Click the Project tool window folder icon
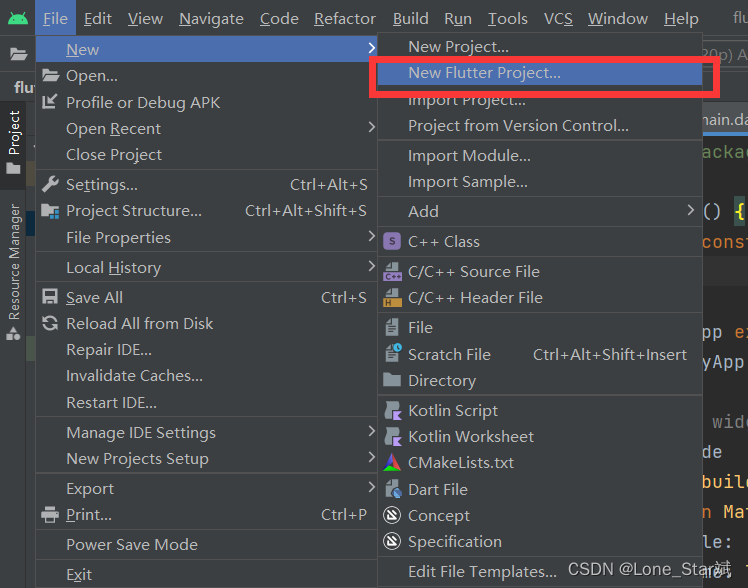Viewport: 748px width, 588px height. tap(13, 168)
